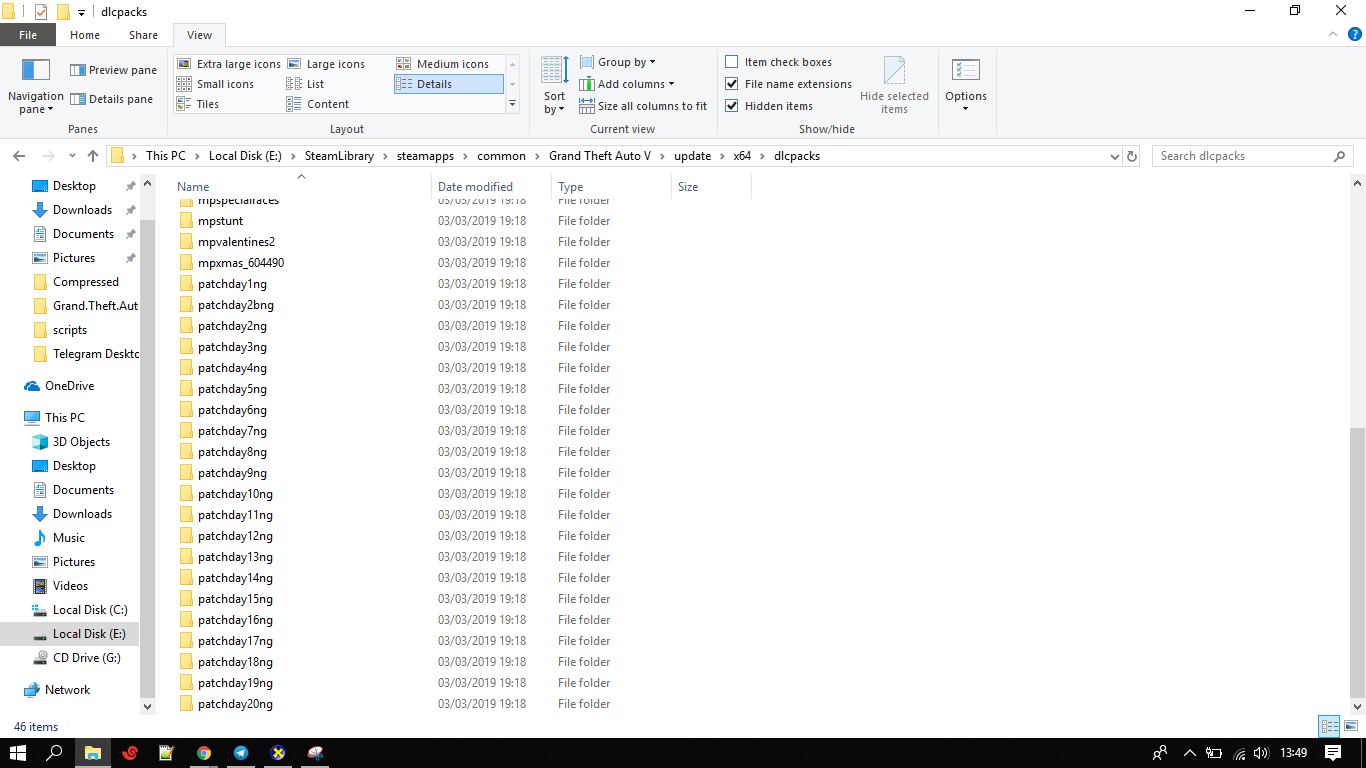The width and height of the screenshot is (1366, 768).
Task: Select the mpvalentines2 folder
Action: pyautogui.click(x=236, y=242)
